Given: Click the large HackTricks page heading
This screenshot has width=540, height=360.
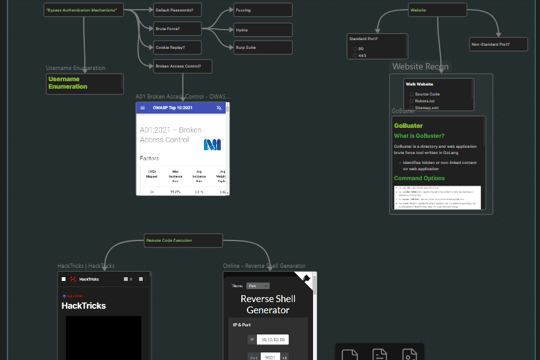Looking at the screenshot, I should (x=84, y=306).
